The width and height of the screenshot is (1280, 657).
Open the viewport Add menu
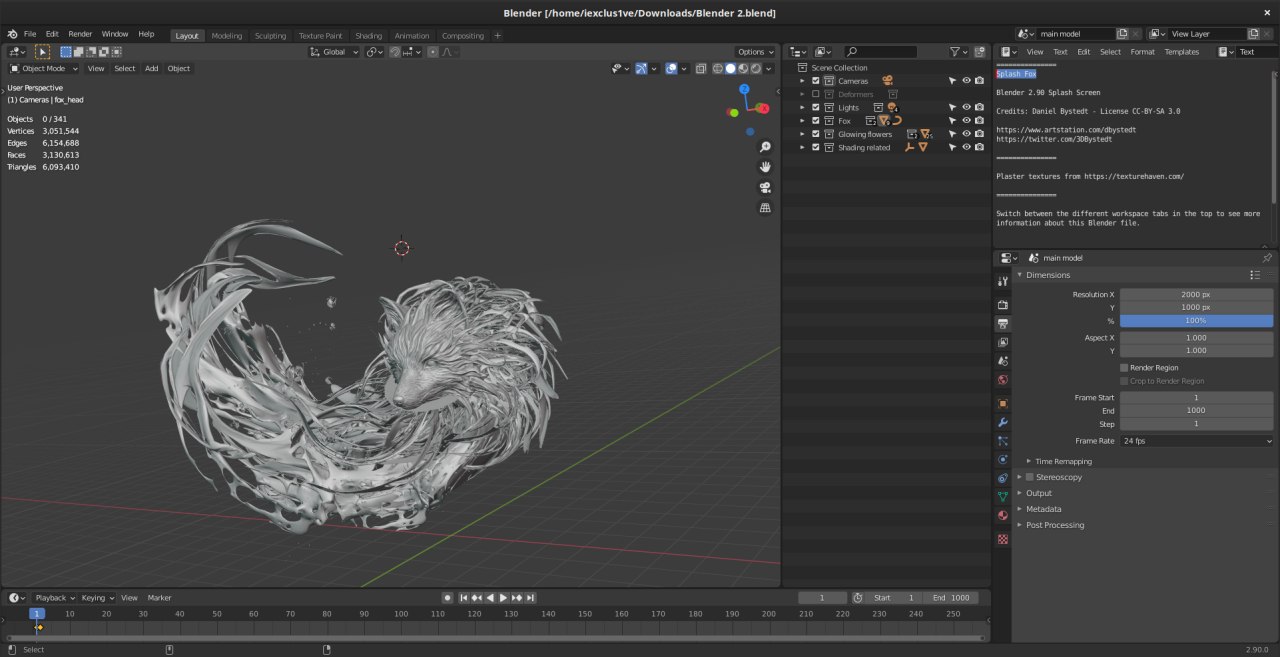tap(151, 69)
